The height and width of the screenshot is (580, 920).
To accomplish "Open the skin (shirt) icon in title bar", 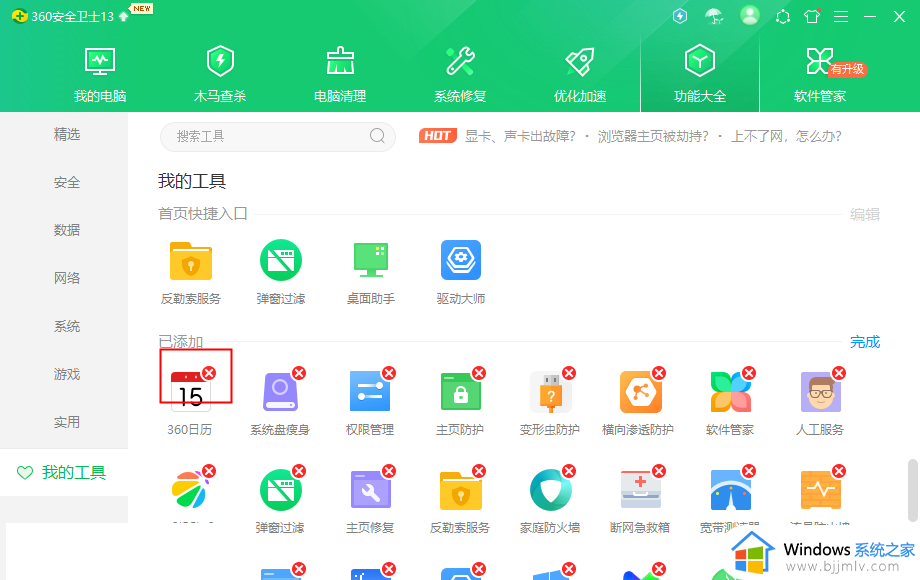I will pyautogui.click(x=812, y=16).
